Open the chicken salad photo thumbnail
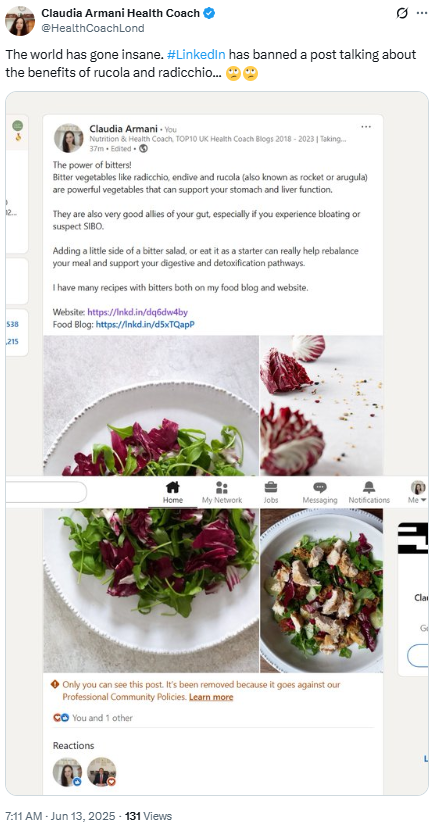 point(321,590)
